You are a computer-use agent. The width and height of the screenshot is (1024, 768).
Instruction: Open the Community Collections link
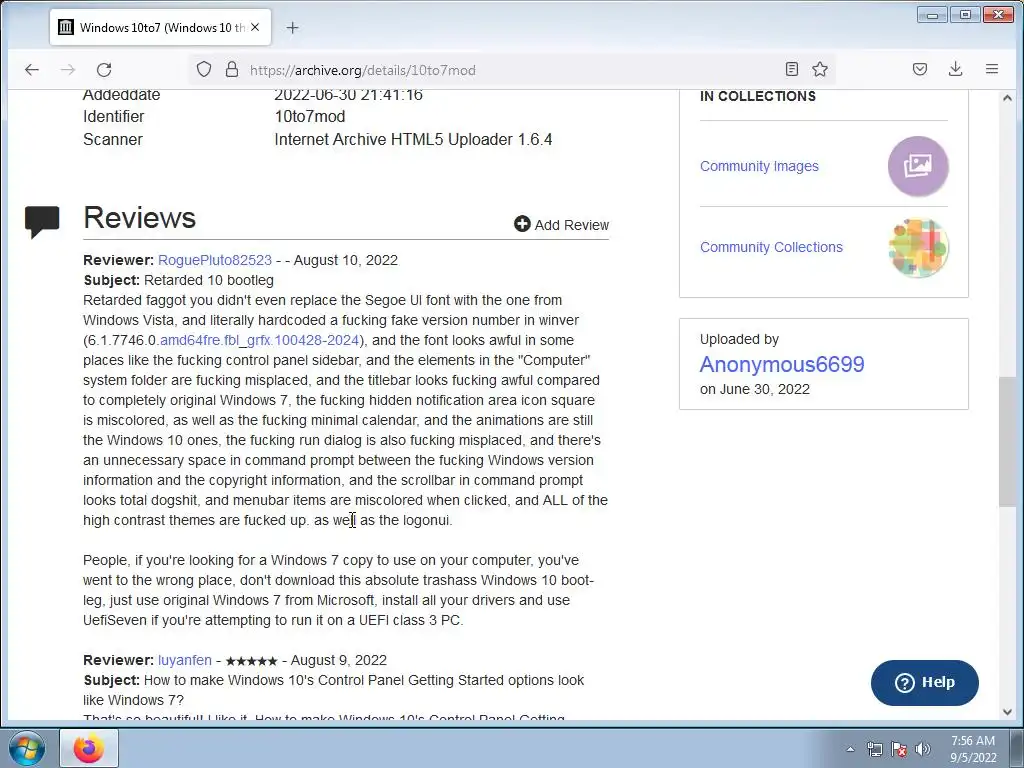(x=771, y=247)
